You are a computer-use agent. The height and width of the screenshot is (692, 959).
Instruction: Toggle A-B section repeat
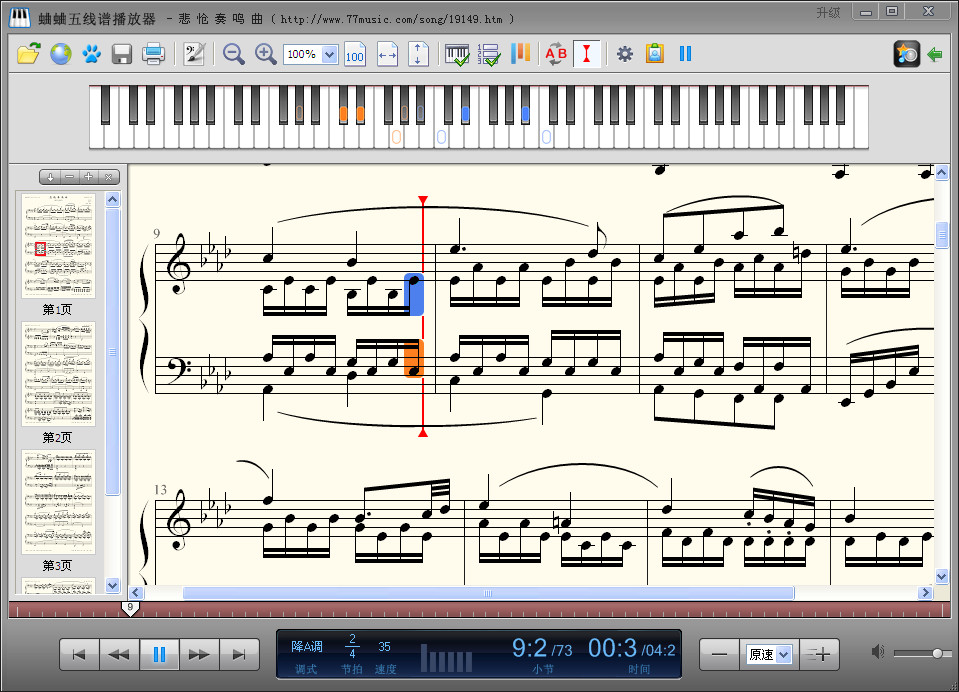click(556, 54)
